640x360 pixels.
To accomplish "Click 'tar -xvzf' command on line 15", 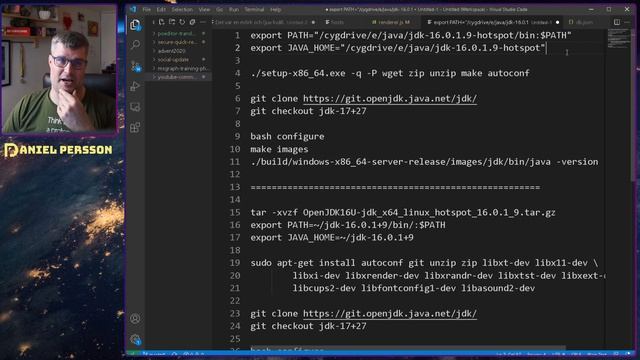I will [274, 212].
